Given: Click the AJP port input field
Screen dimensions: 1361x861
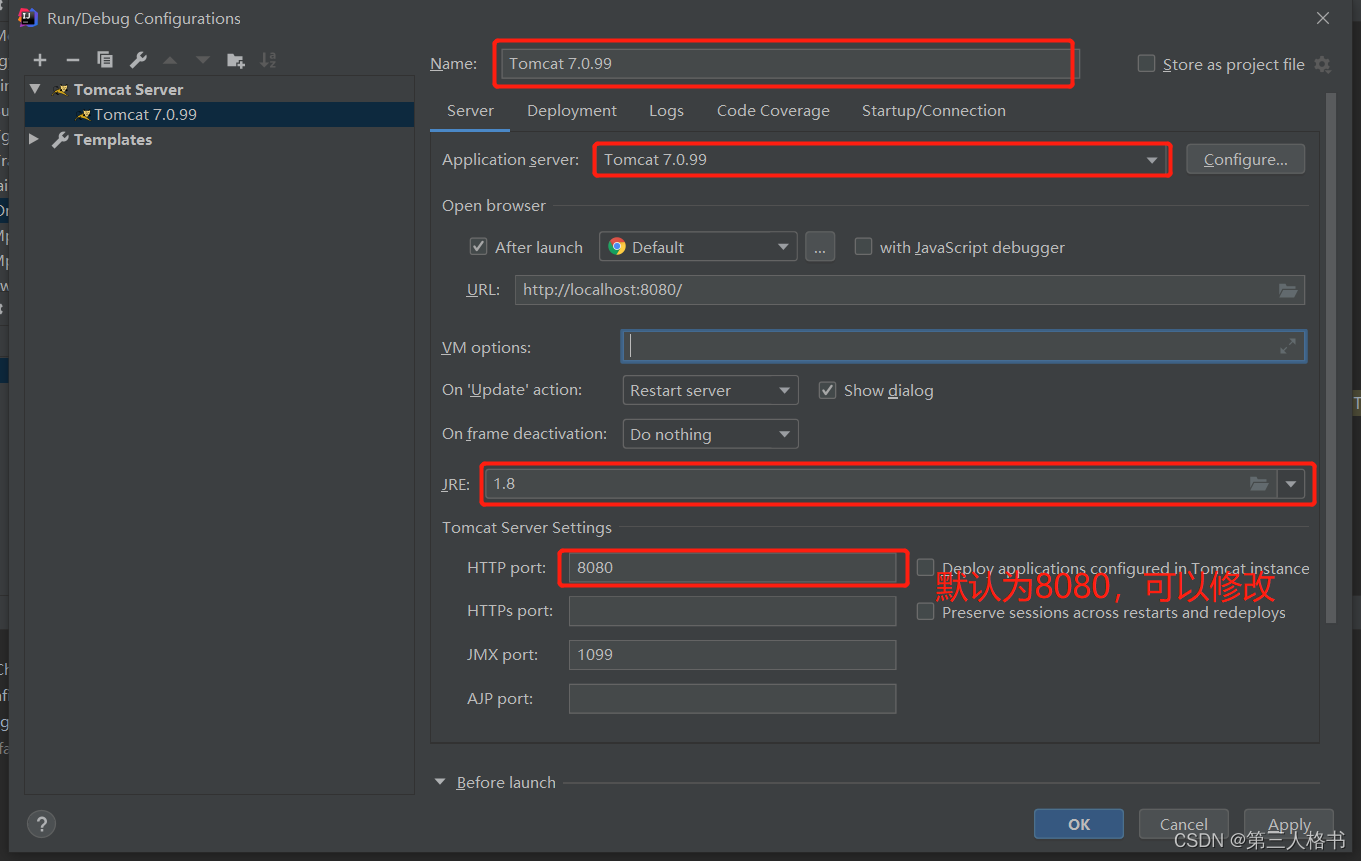Looking at the screenshot, I should click(x=732, y=699).
